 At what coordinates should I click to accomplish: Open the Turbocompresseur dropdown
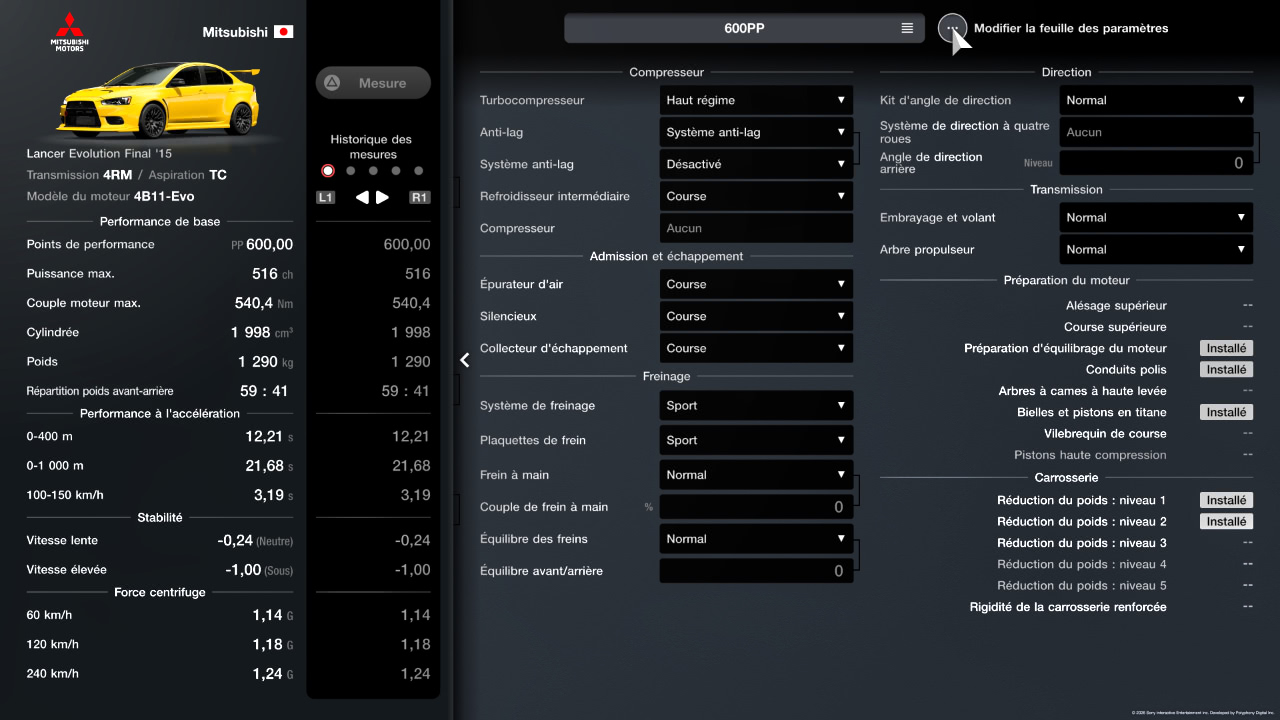756,100
